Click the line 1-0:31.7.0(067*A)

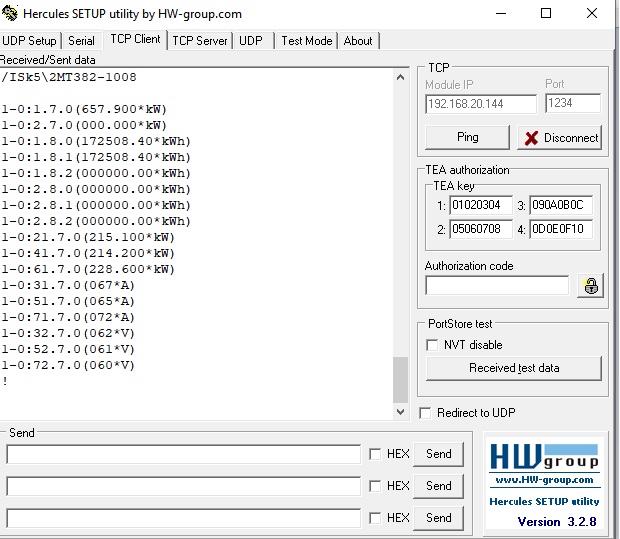(x=68, y=285)
